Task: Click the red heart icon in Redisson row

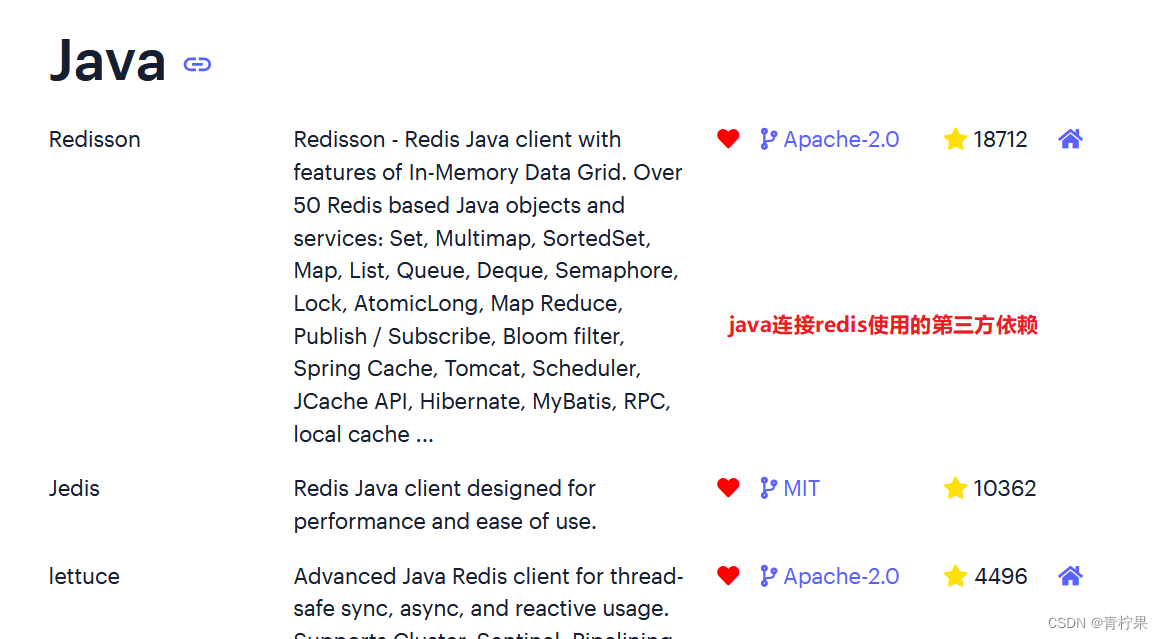Action: click(x=728, y=139)
